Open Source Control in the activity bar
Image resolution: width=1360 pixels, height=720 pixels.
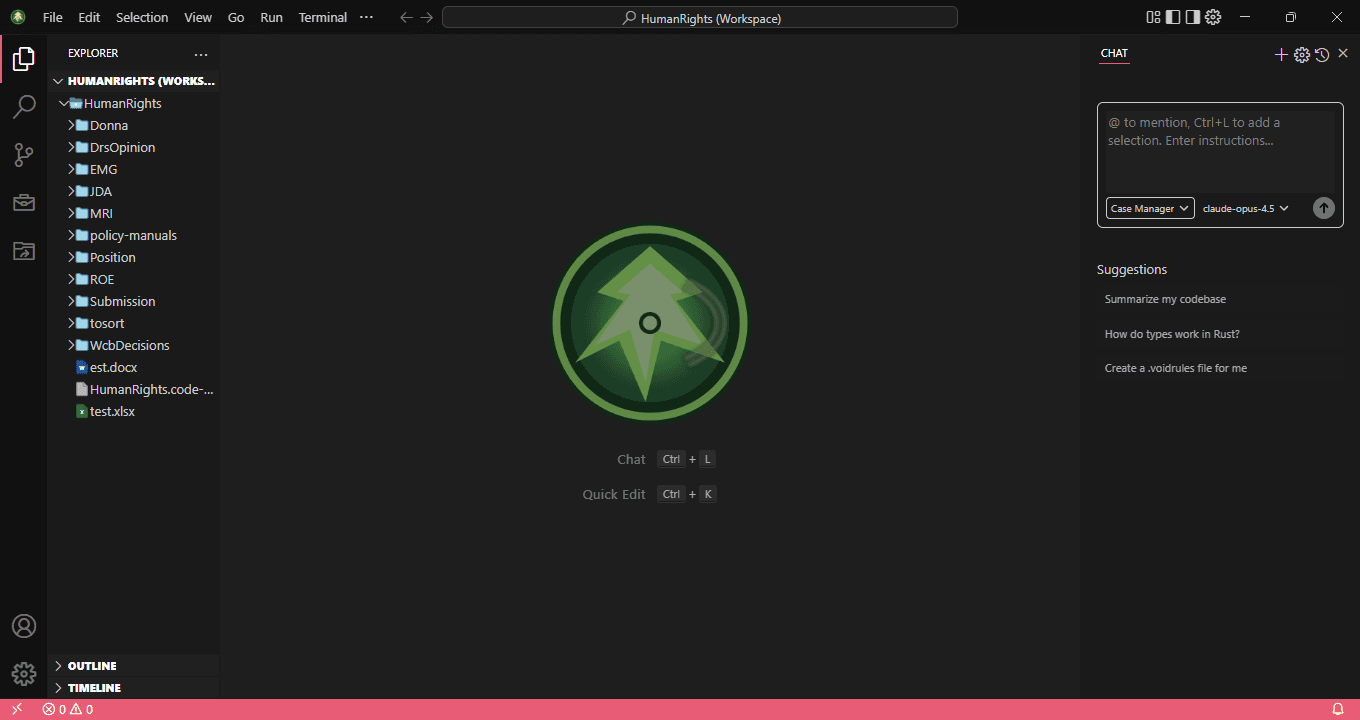pyautogui.click(x=24, y=154)
